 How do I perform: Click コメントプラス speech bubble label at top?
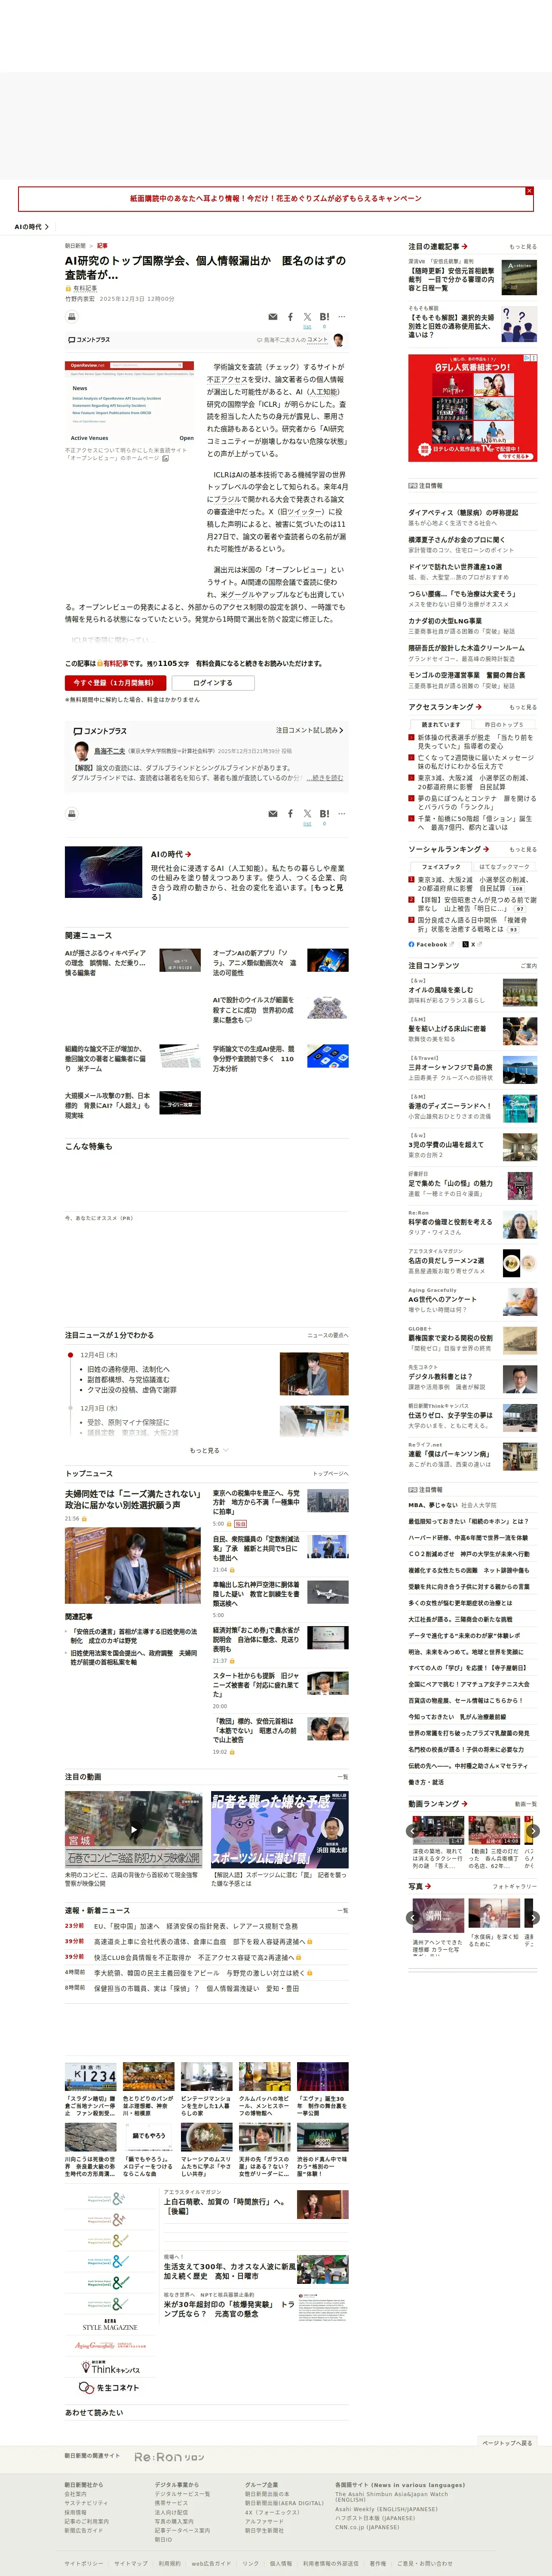point(89,340)
